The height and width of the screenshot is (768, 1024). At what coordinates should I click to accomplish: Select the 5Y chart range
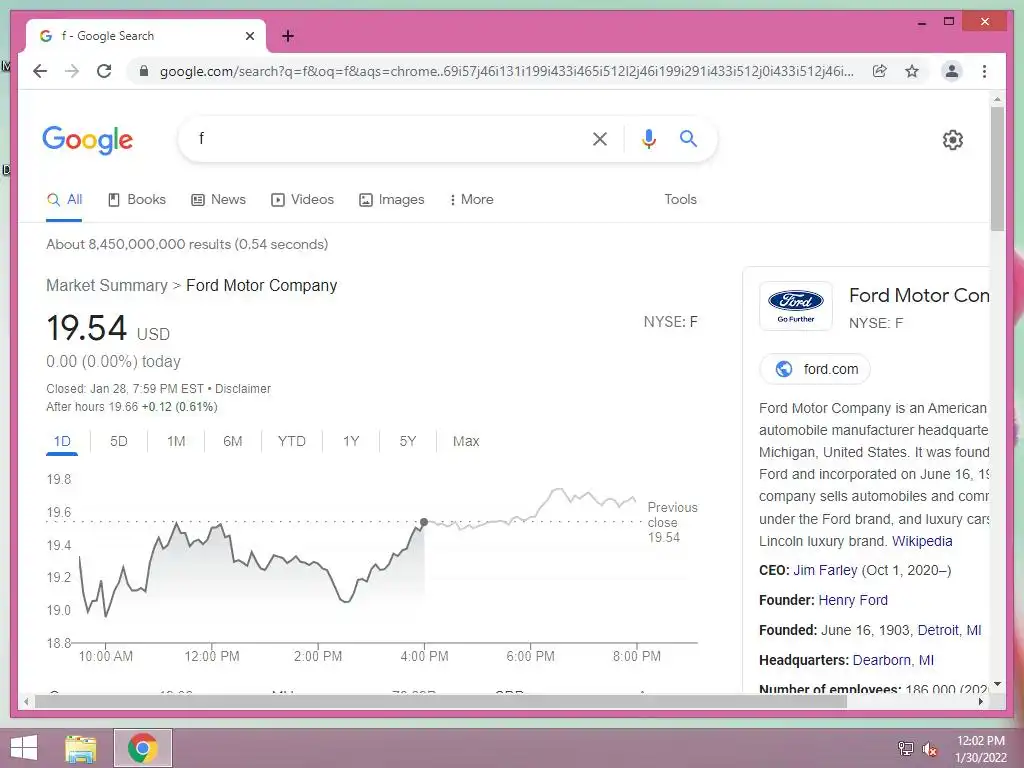point(408,441)
